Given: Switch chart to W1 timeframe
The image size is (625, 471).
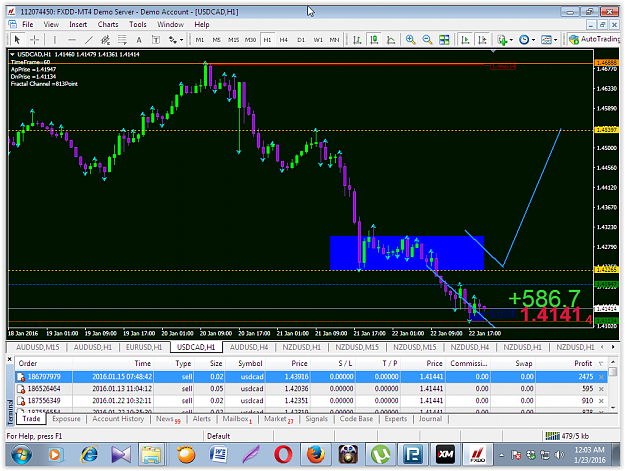Looking at the screenshot, I should click(x=318, y=40).
